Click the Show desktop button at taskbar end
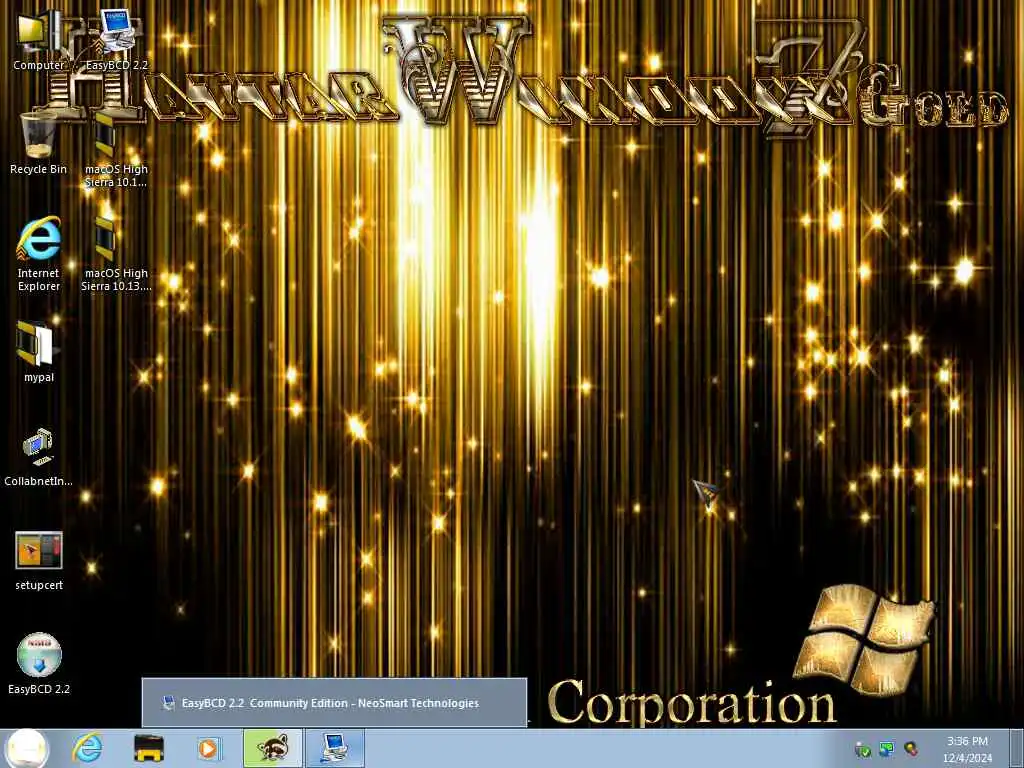This screenshot has height=768, width=1024. 1016,748
